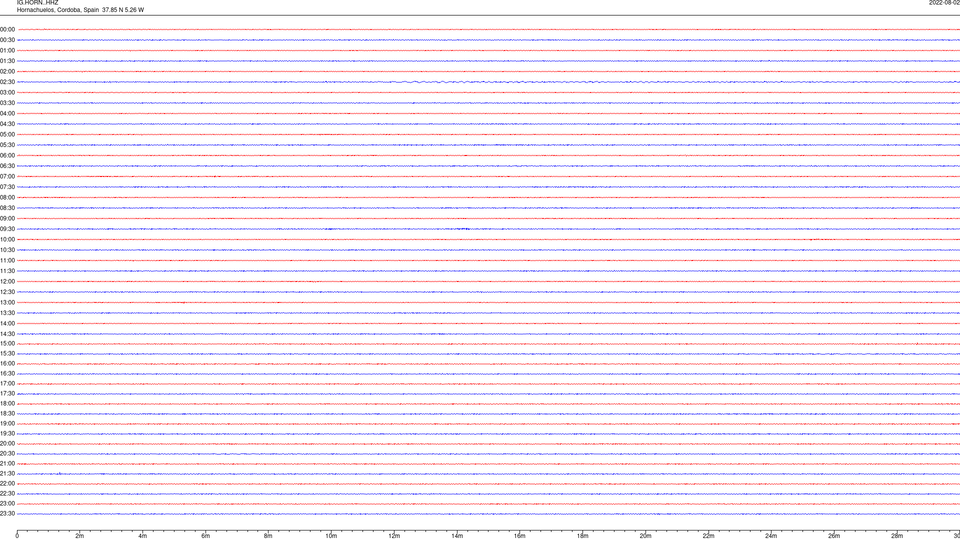Click the channel code 'IG.HORN..HHZ' header
The height and width of the screenshot is (540, 960).
pyautogui.click(x=37, y=2)
